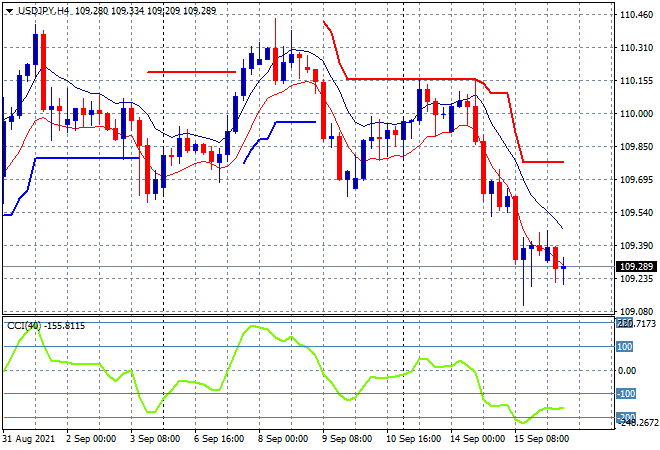
Task: Click the 15 Sep 08:00 time label
Action: click(541, 439)
